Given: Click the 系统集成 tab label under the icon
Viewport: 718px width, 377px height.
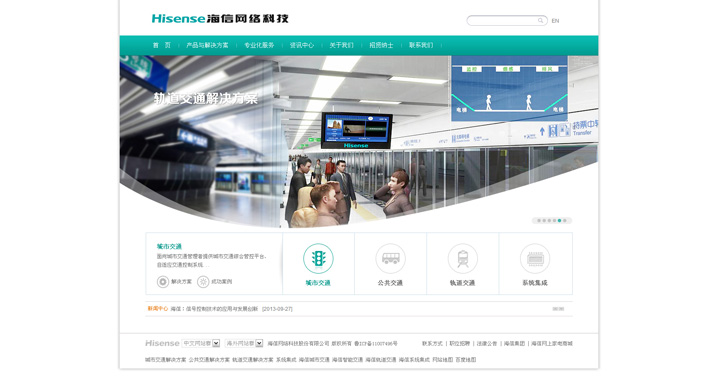Looking at the screenshot, I should pyautogui.click(x=535, y=283).
